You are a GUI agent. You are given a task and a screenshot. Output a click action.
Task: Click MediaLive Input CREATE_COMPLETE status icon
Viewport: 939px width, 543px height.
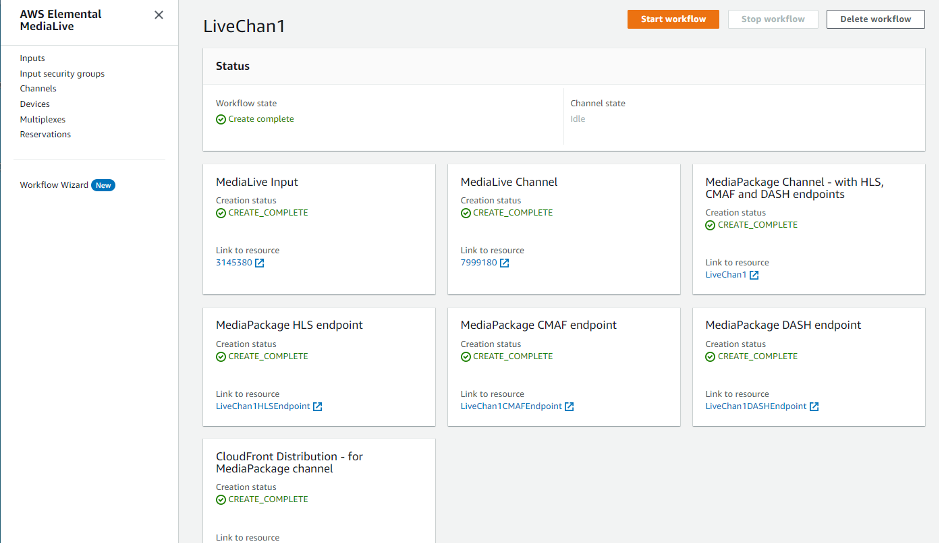point(221,213)
